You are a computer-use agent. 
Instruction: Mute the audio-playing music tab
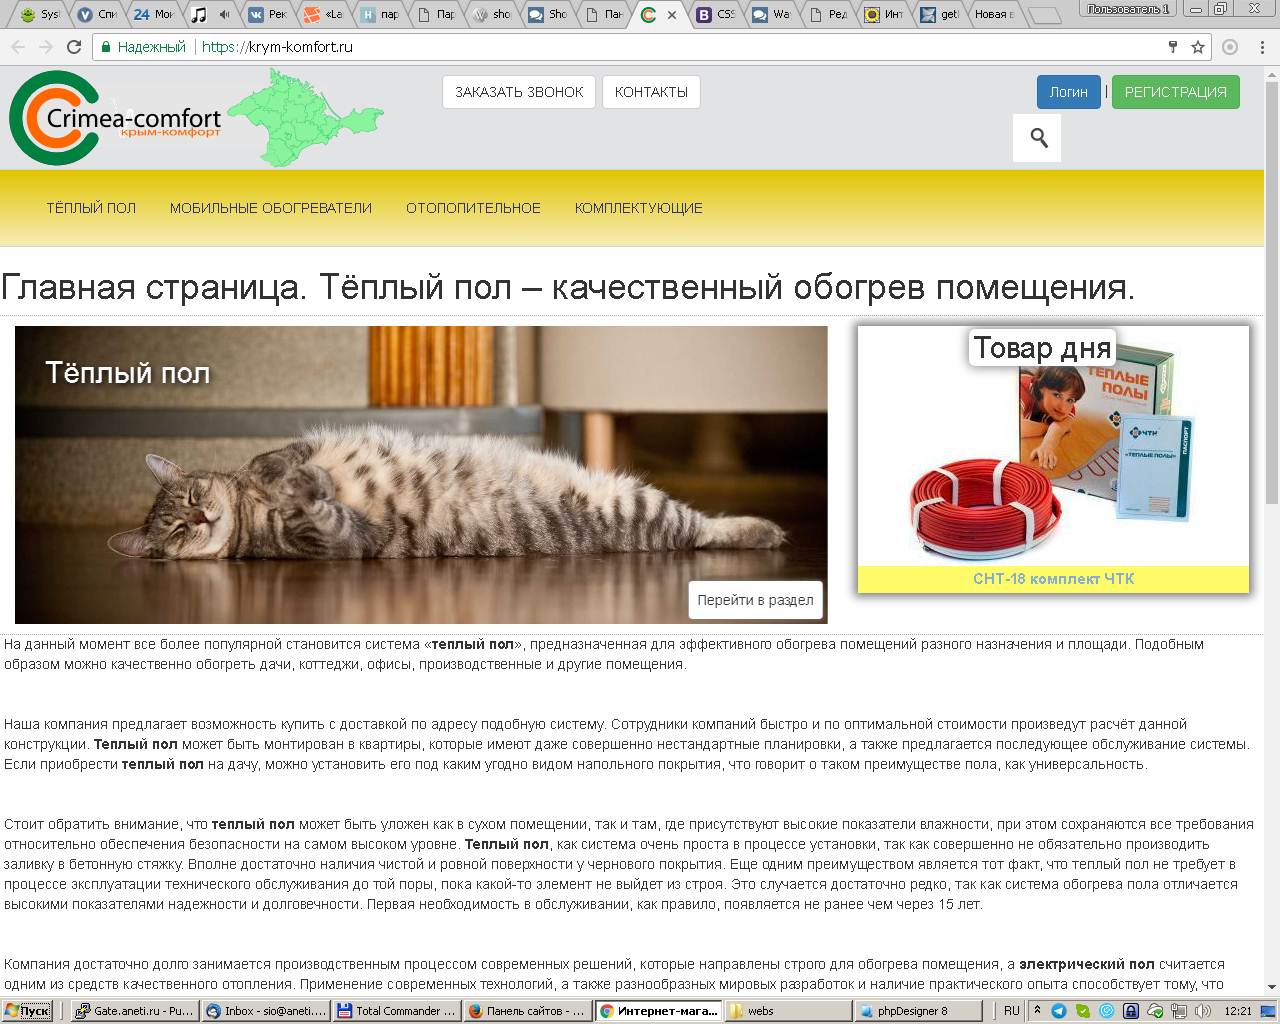(224, 14)
